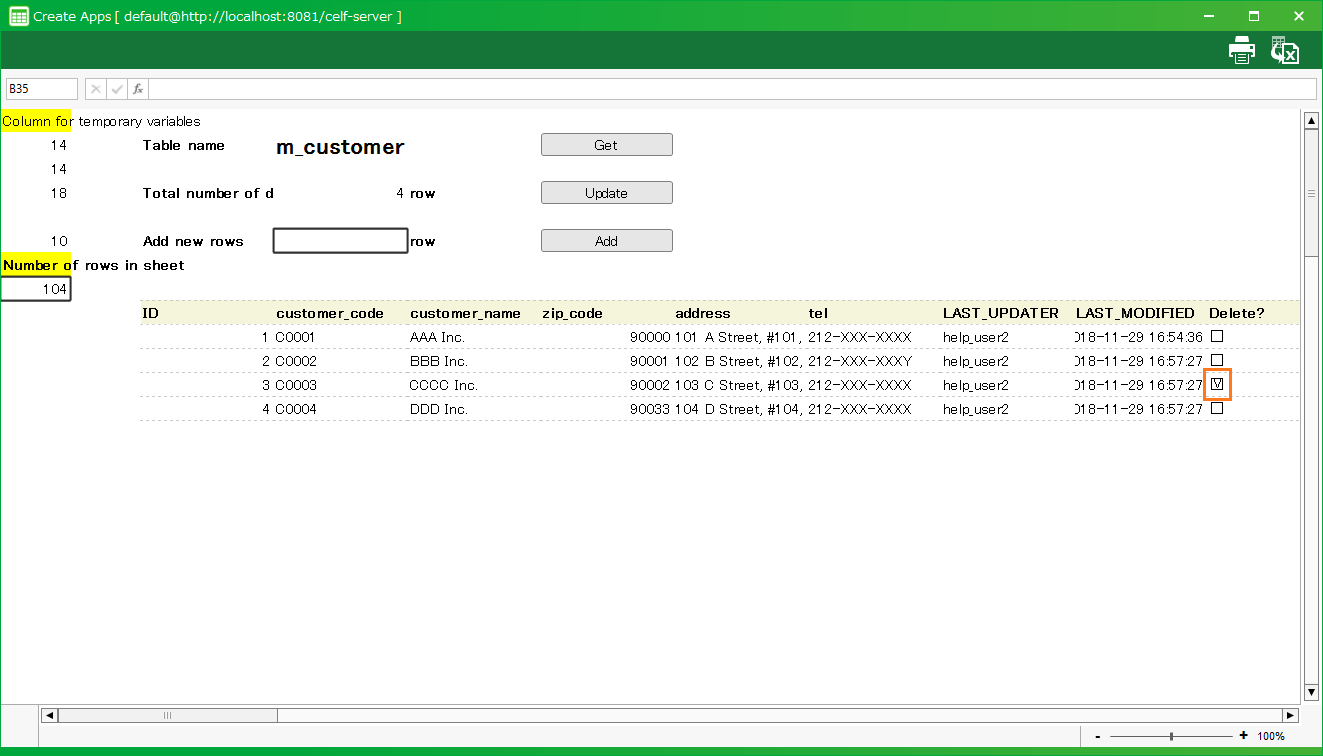
Task: Click the zoom out minus icon
Action: pyautogui.click(x=1098, y=736)
